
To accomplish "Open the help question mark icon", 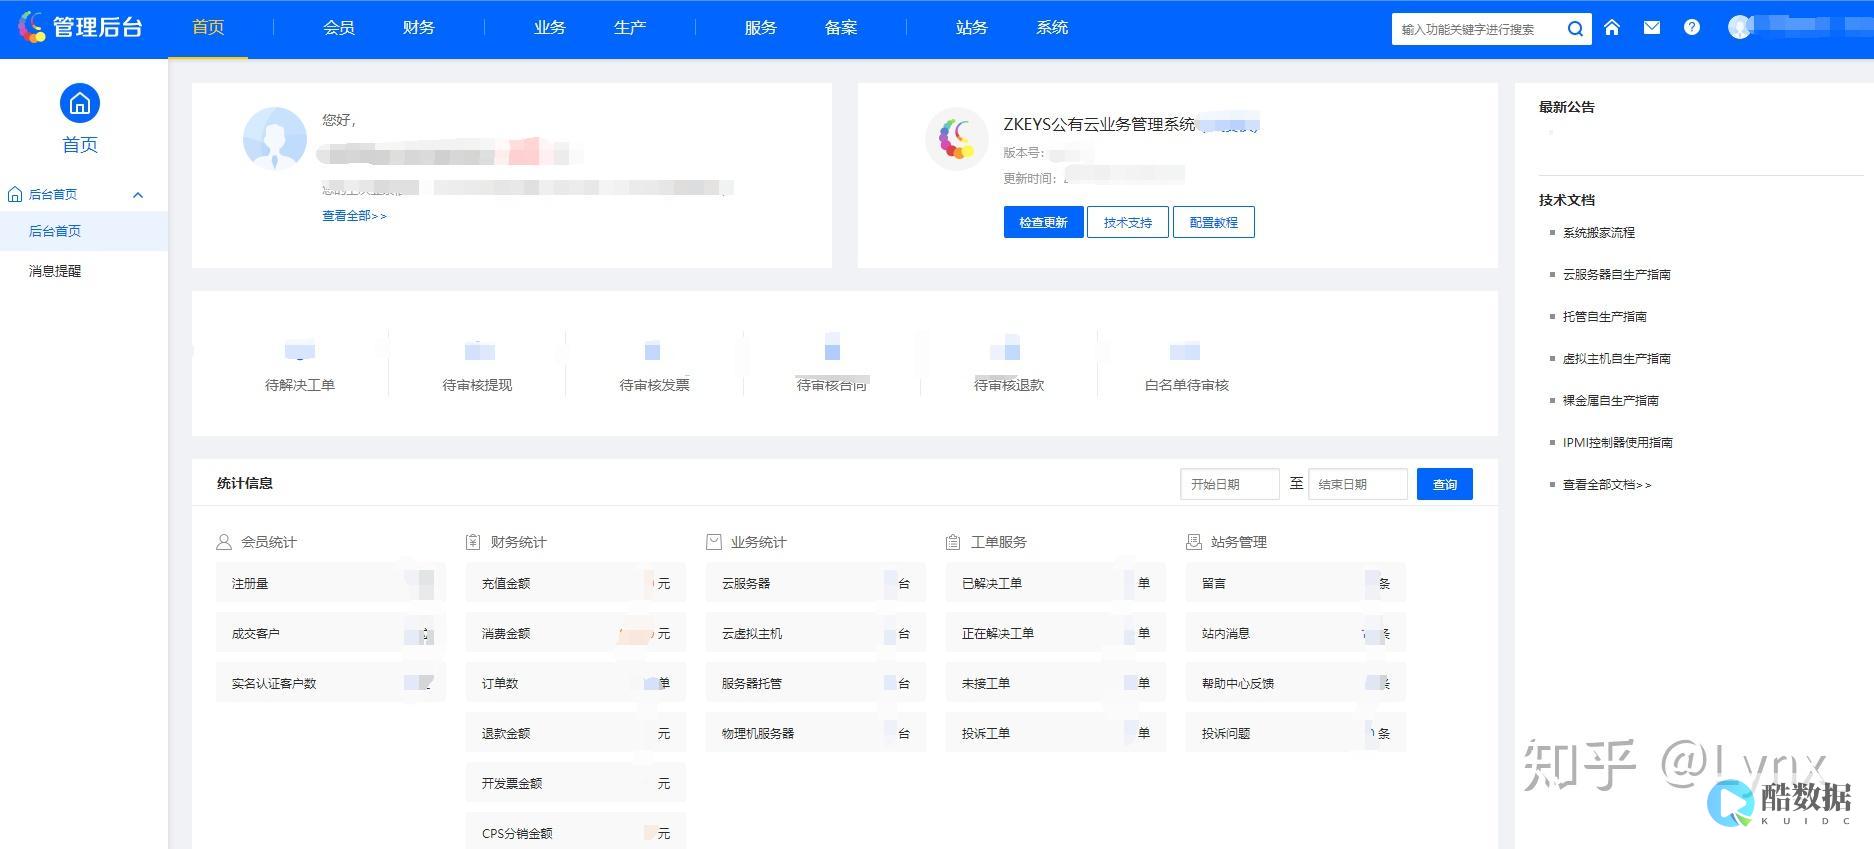I will (1692, 28).
